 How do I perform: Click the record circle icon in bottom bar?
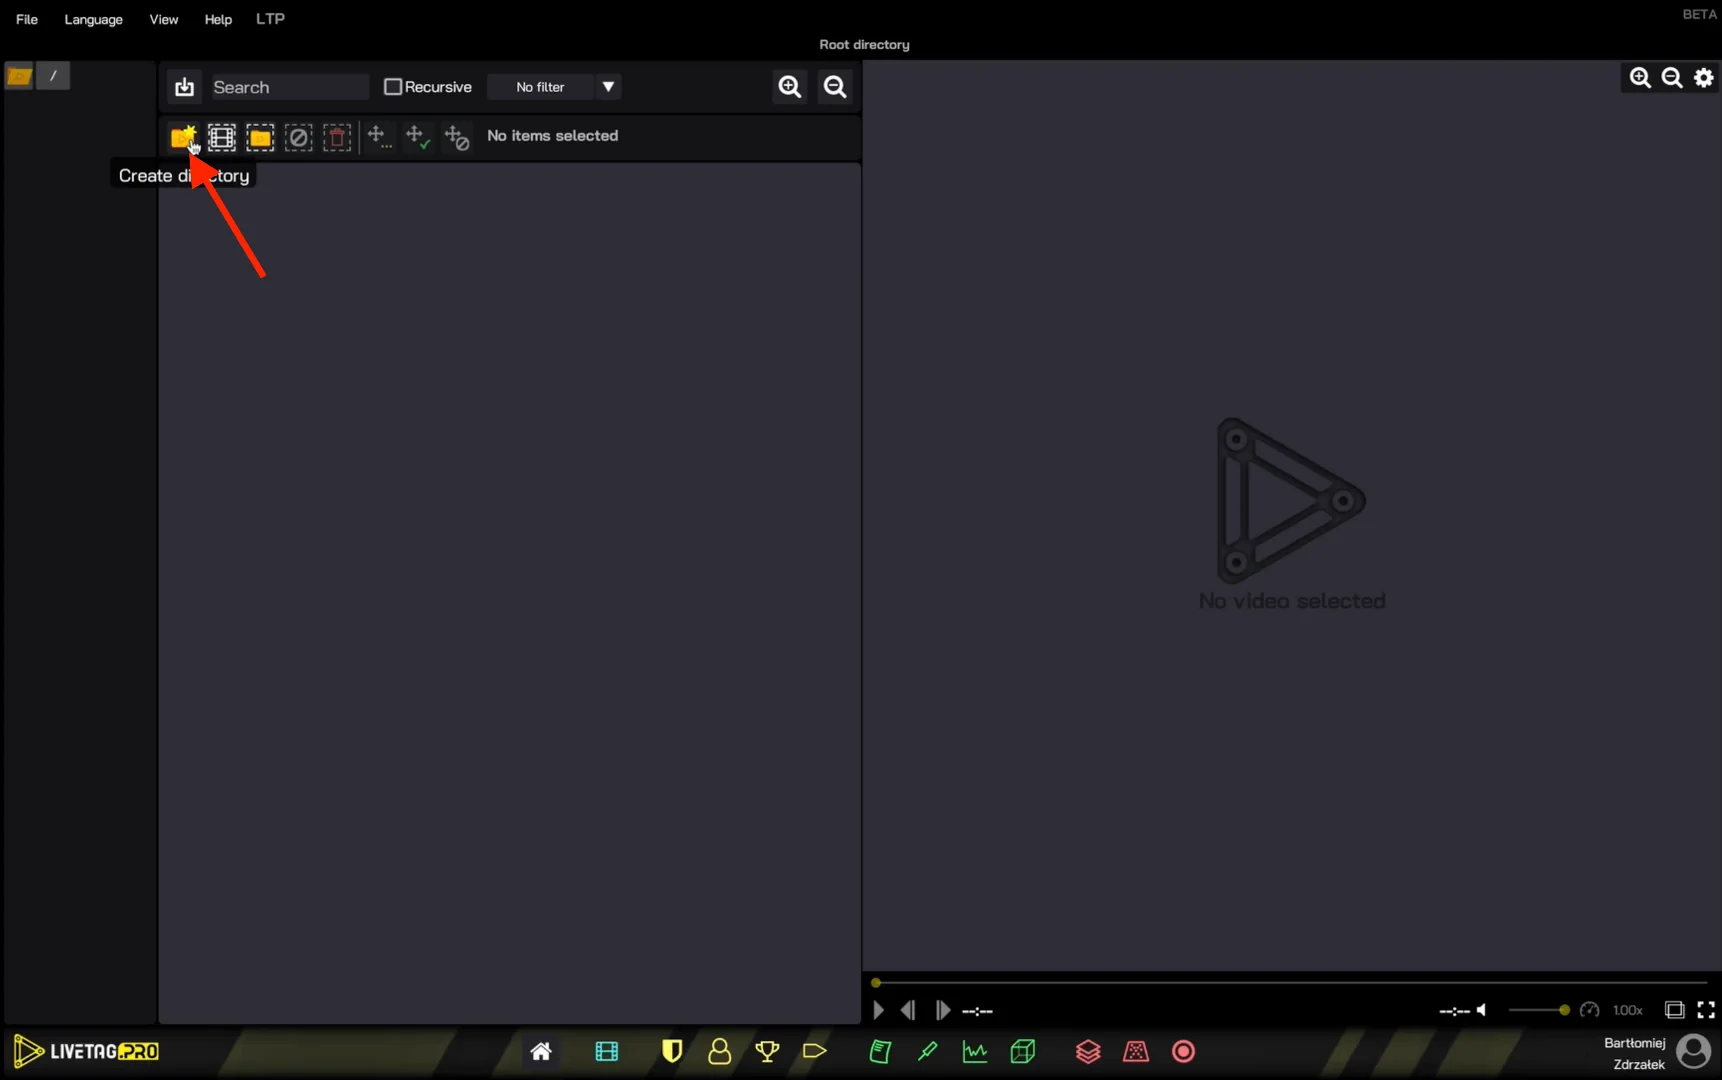(1183, 1051)
